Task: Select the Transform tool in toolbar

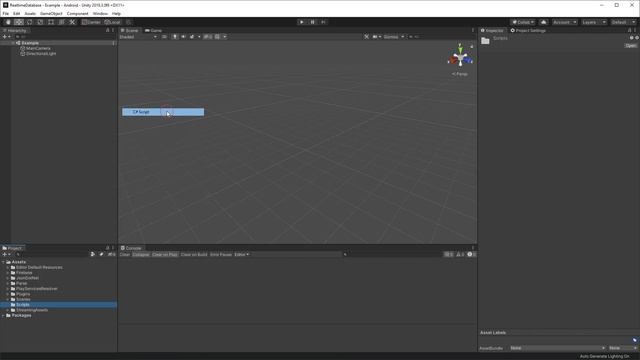Action: [x=61, y=22]
